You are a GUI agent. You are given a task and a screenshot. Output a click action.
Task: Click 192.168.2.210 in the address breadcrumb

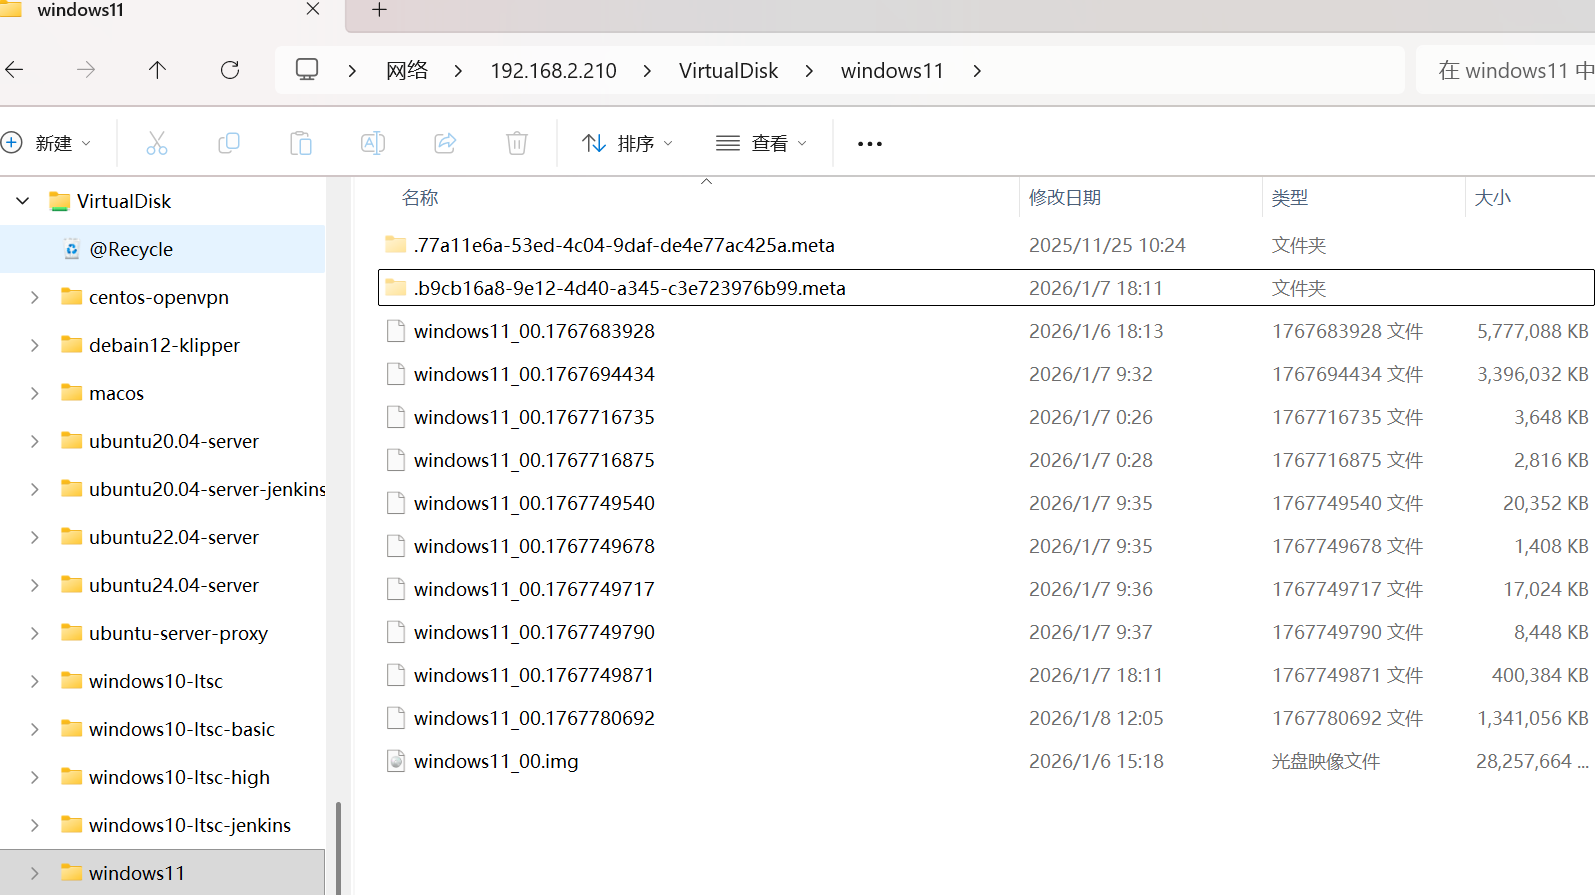[x=554, y=70]
